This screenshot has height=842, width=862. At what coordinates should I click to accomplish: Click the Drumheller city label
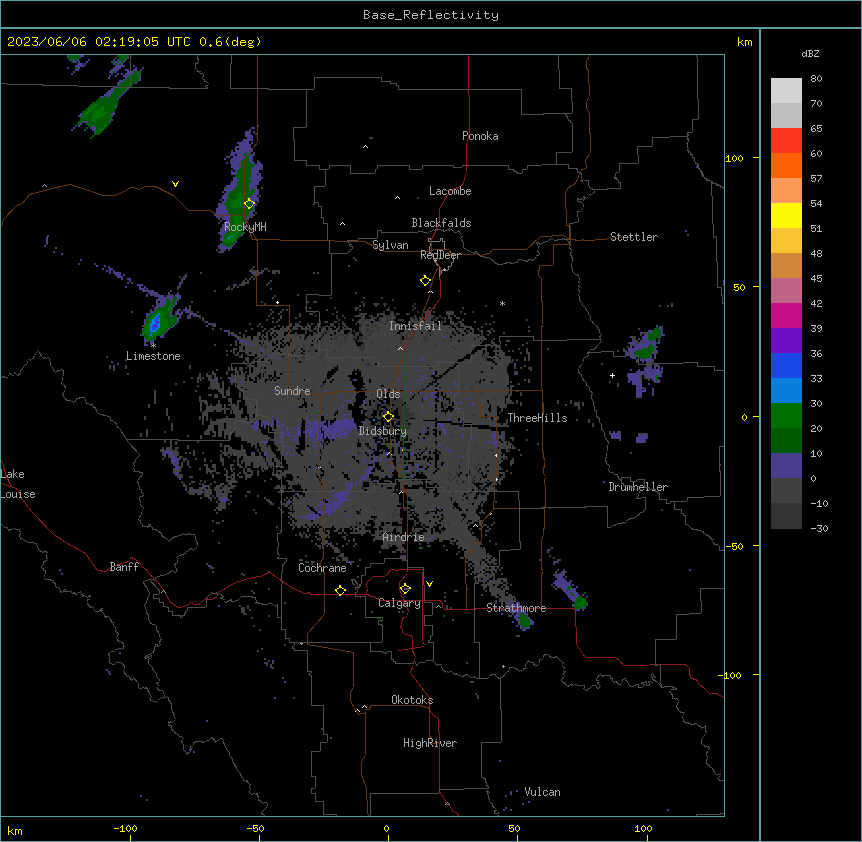click(638, 487)
